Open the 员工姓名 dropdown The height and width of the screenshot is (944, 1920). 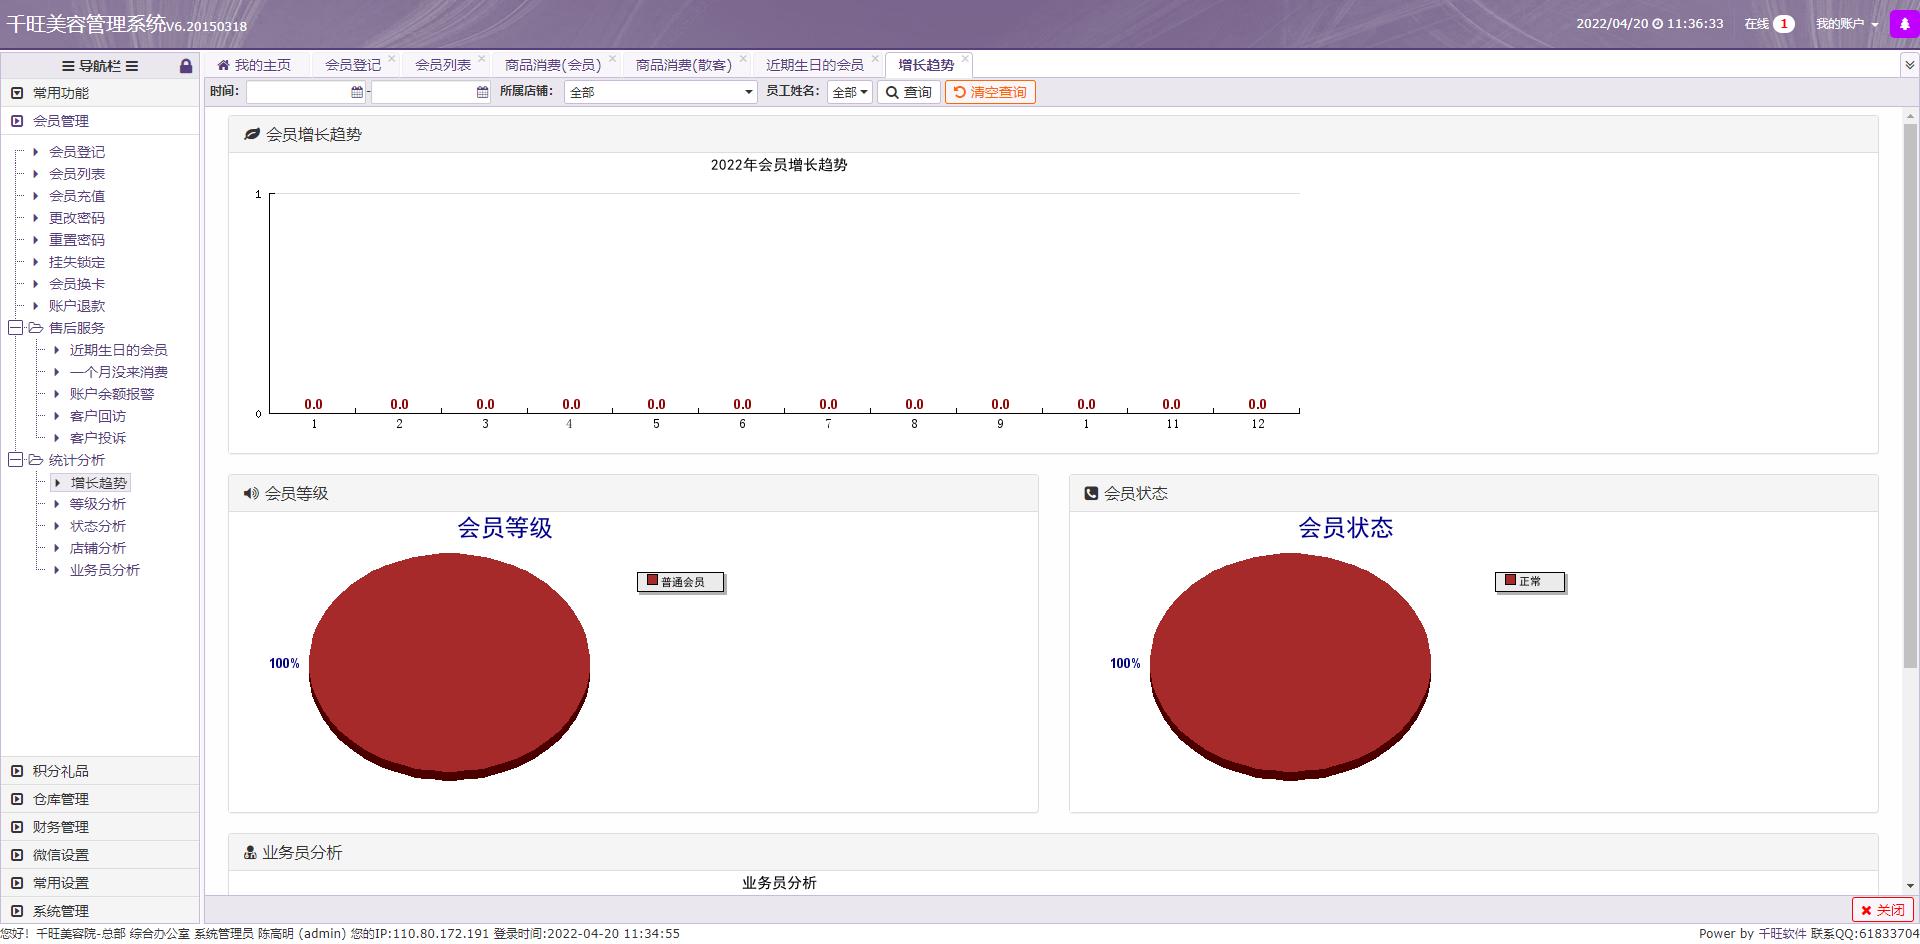850,92
